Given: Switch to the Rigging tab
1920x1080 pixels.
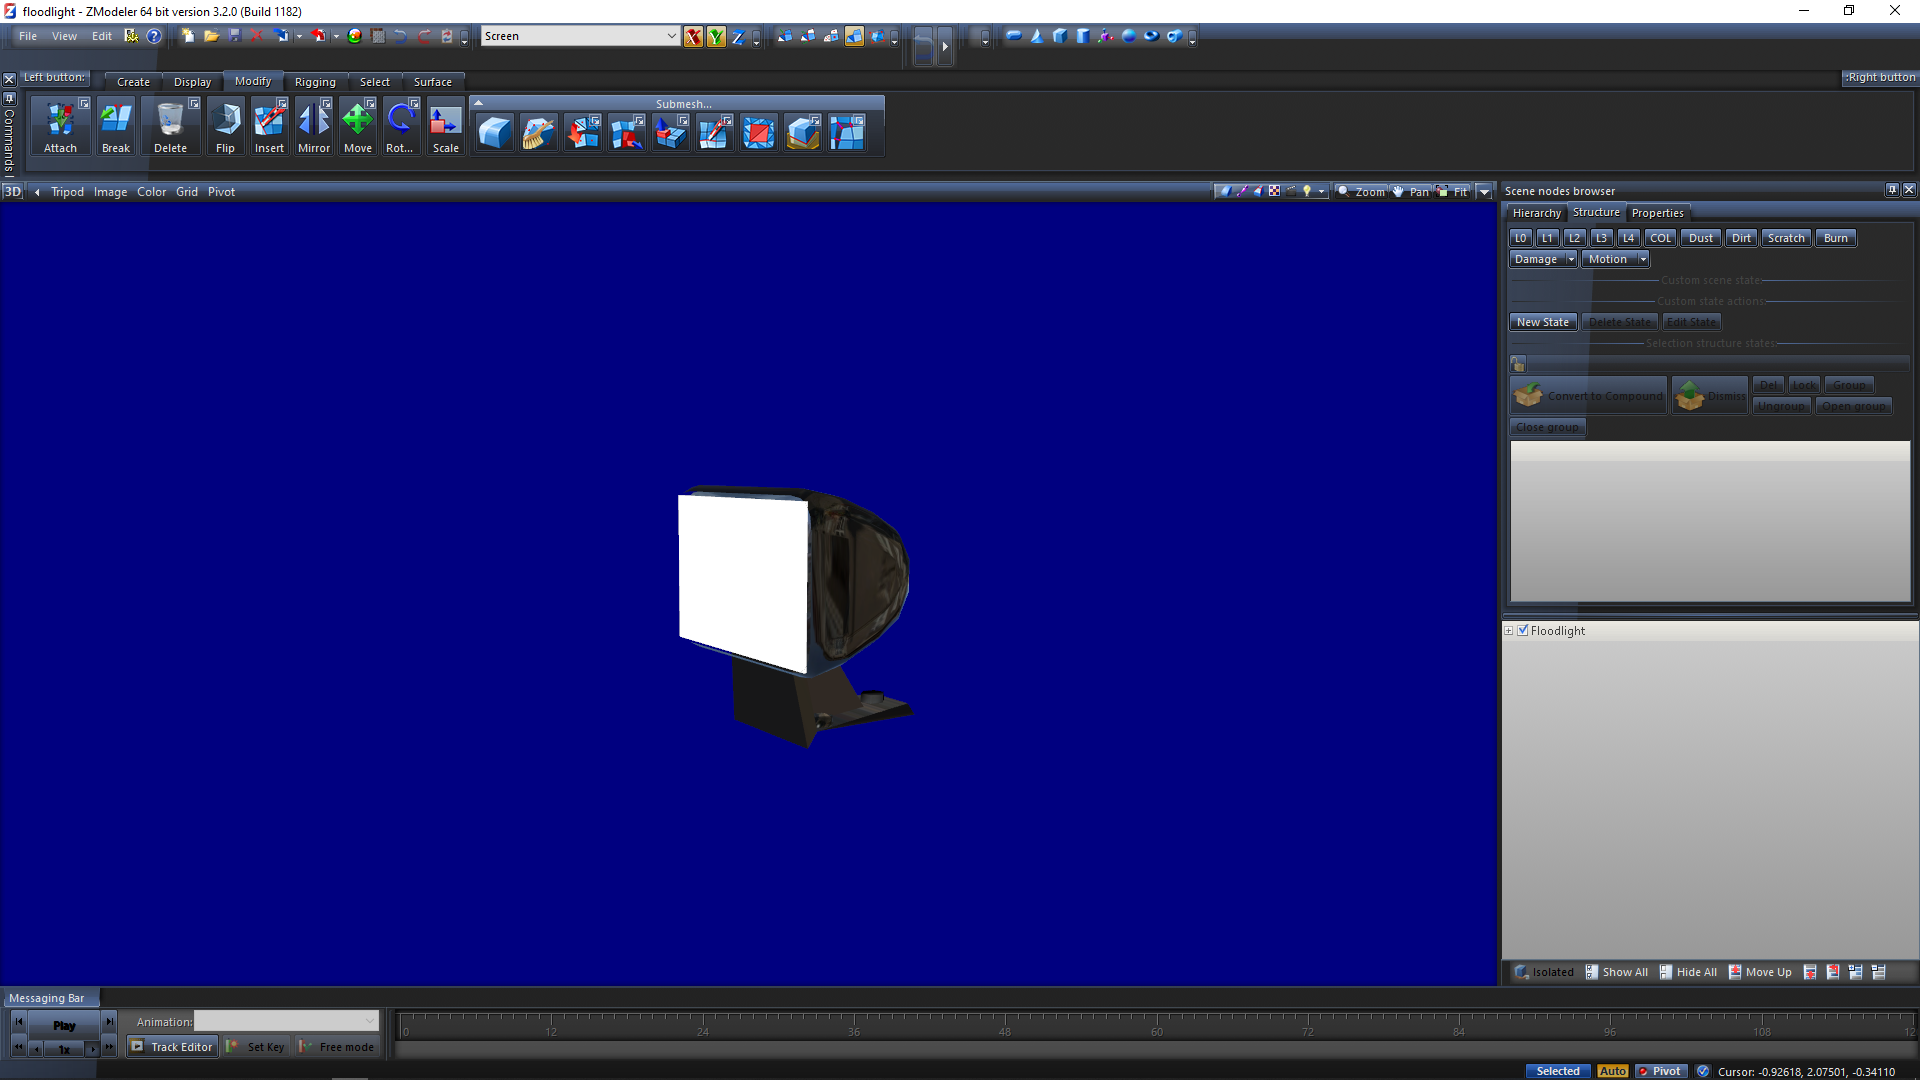Looking at the screenshot, I should point(315,82).
